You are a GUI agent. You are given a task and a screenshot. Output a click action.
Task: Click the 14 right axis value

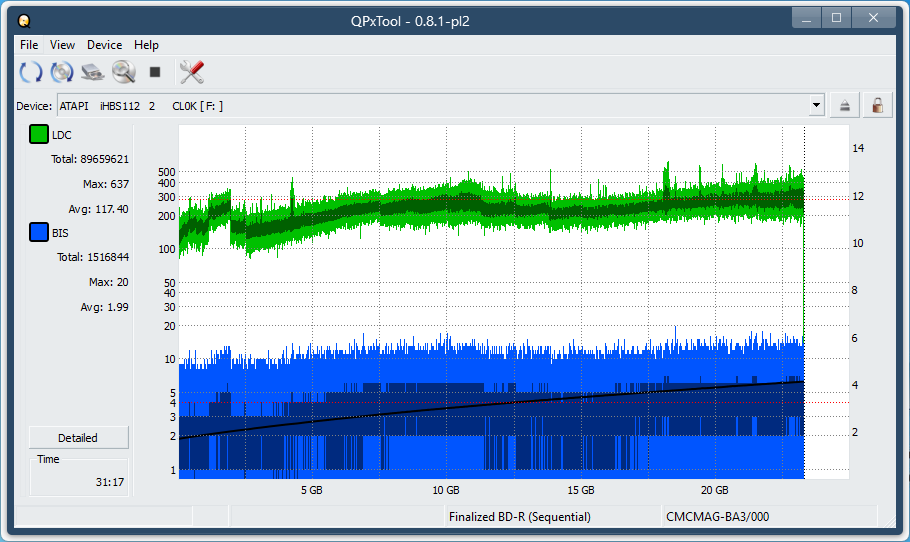coord(858,149)
